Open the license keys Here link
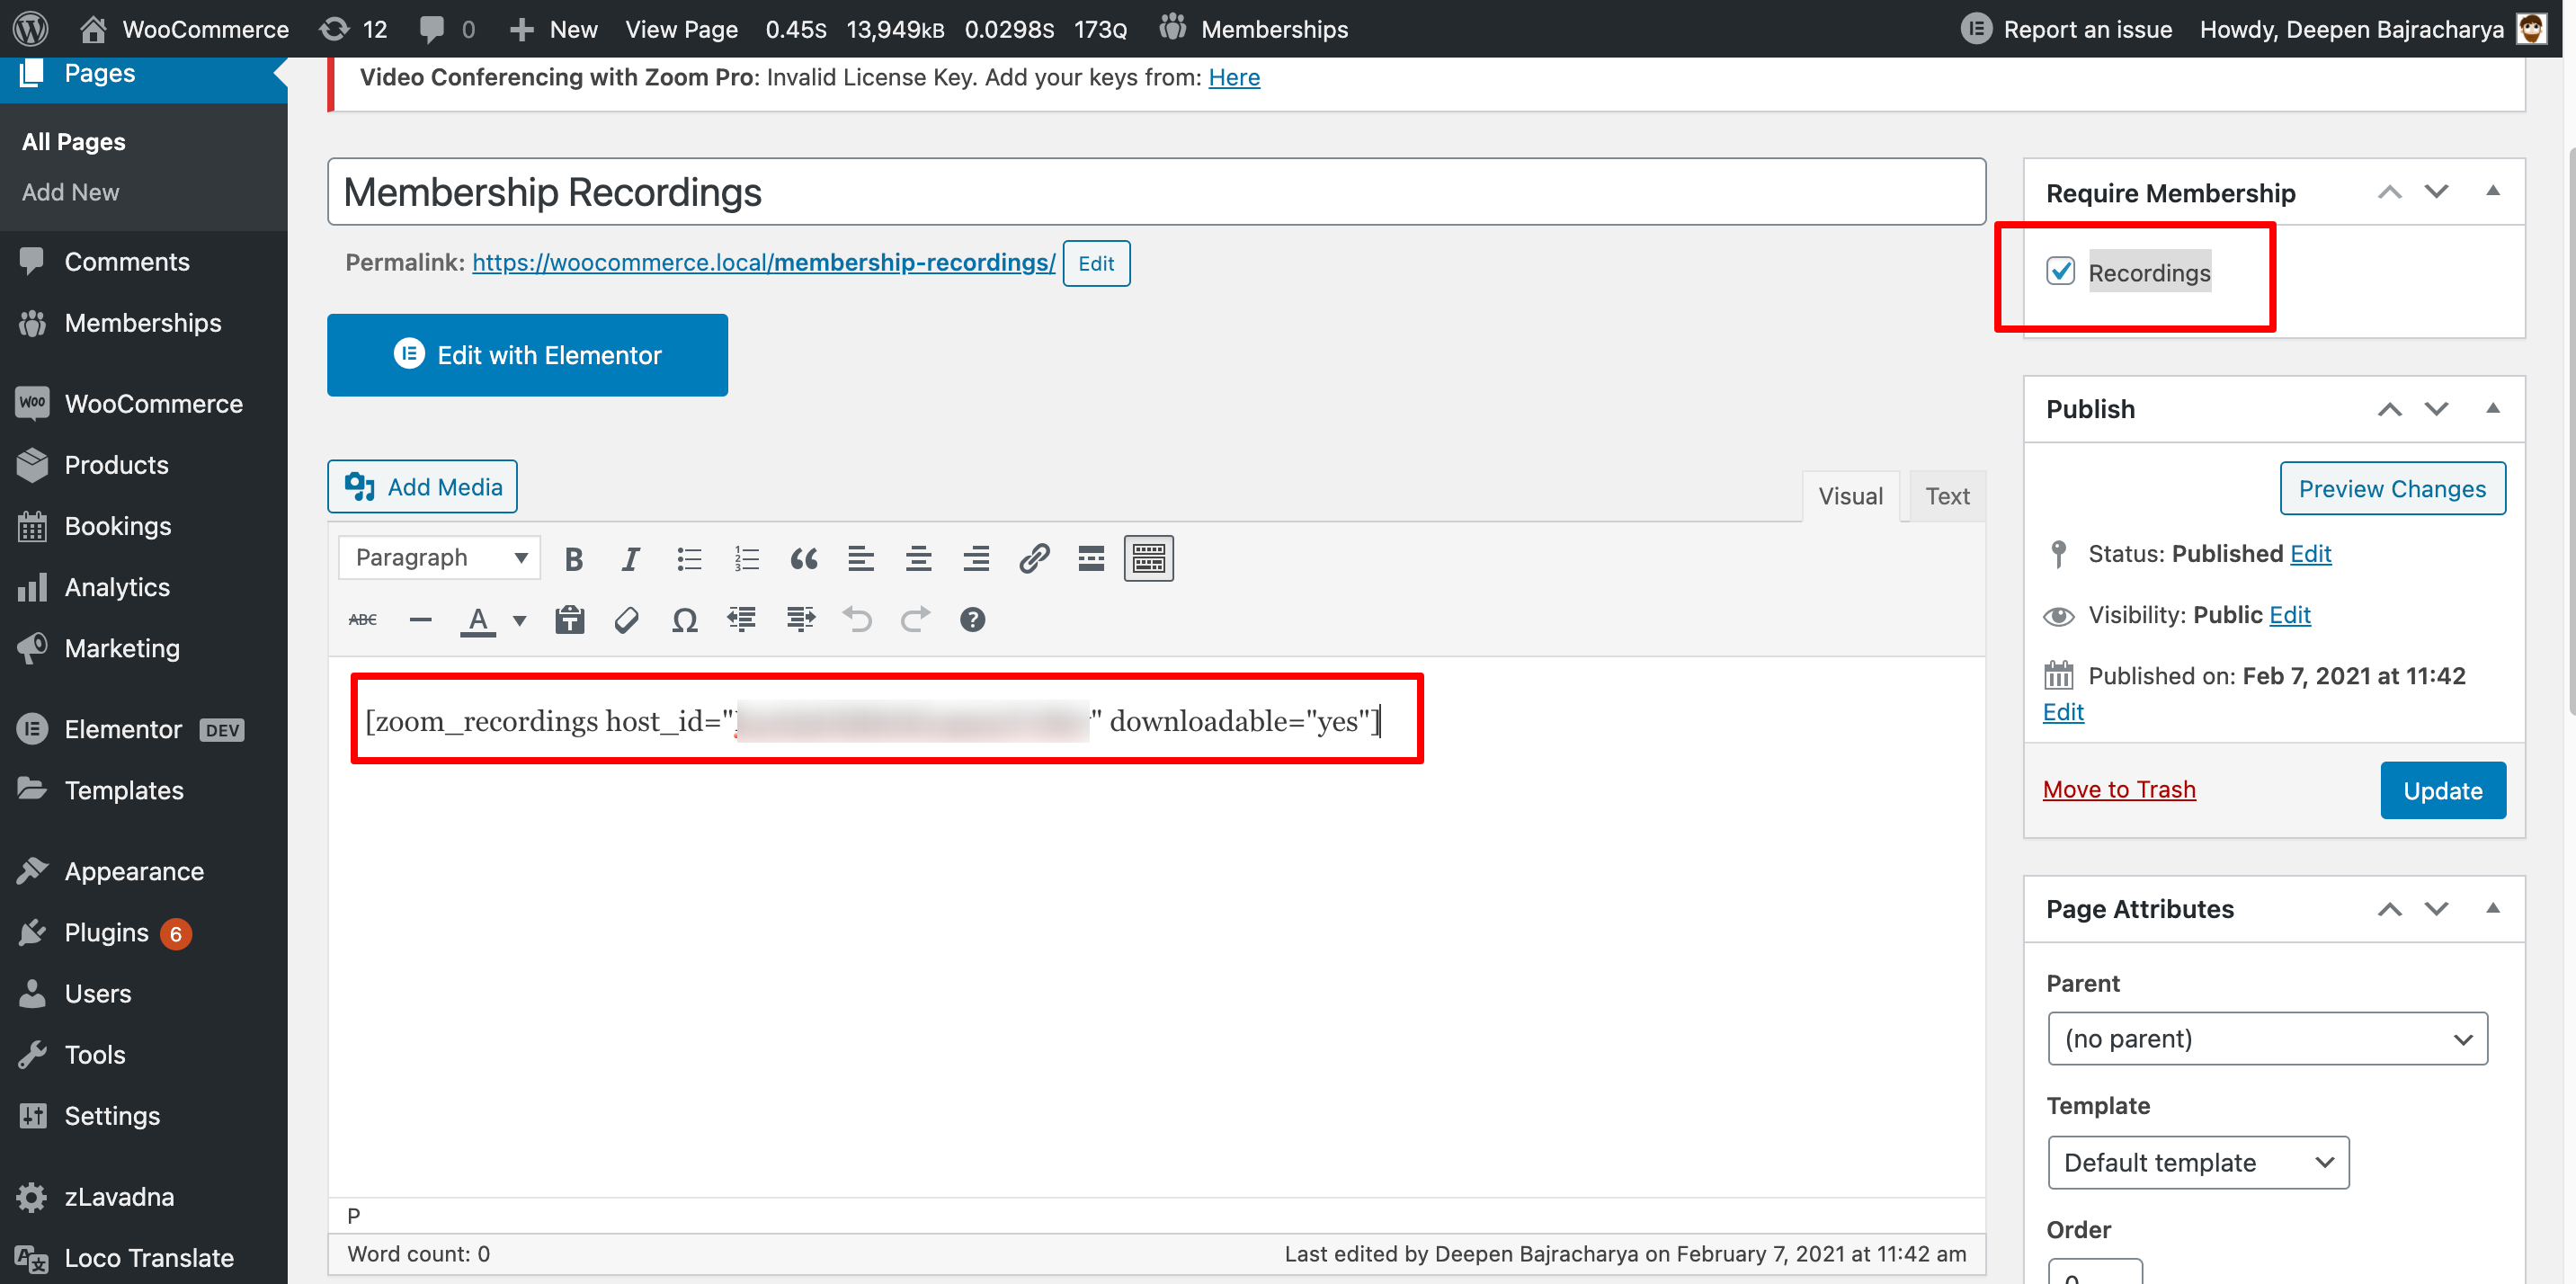The width and height of the screenshot is (2576, 1284). pyautogui.click(x=1234, y=77)
